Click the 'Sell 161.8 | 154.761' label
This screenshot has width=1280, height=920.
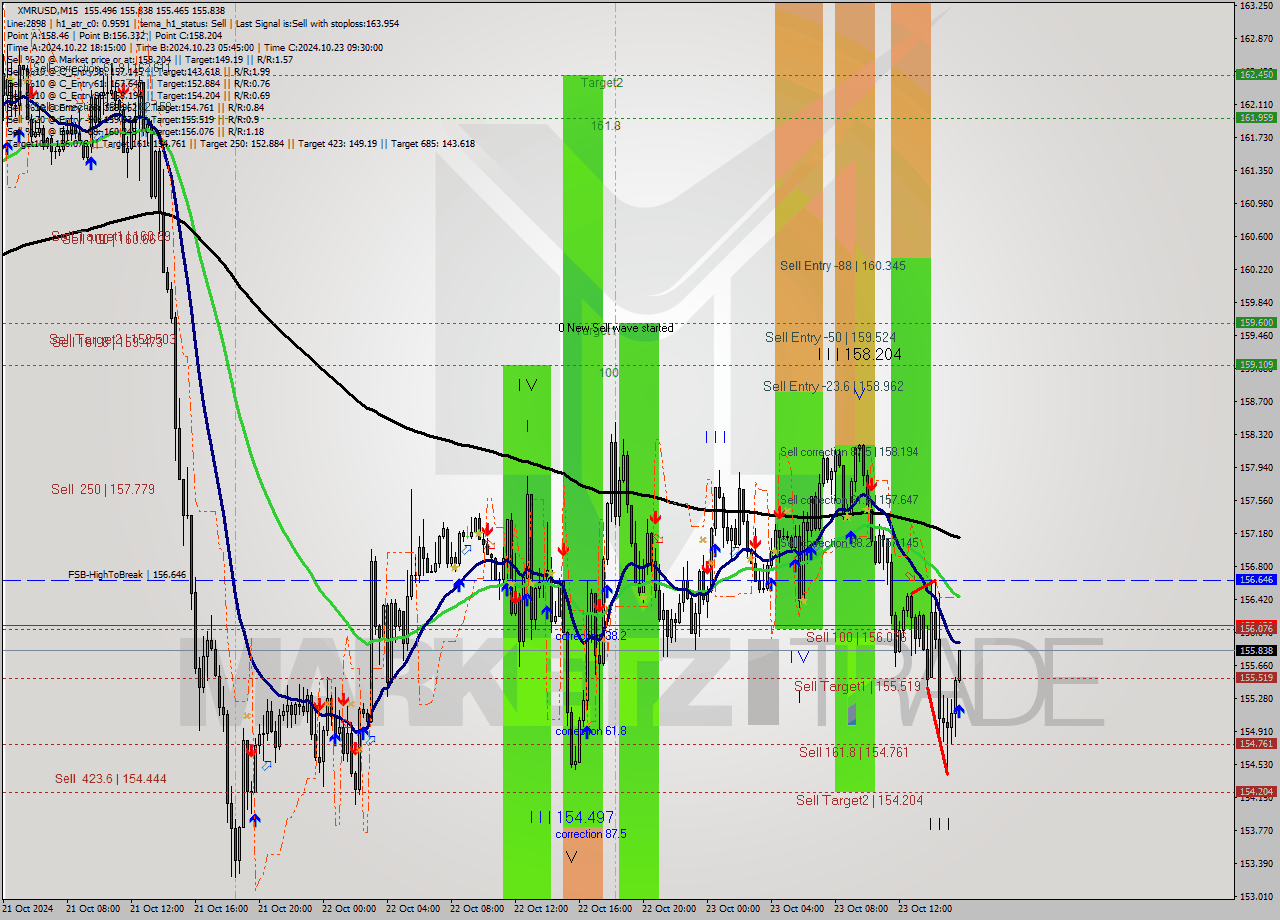tap(853, 752)
